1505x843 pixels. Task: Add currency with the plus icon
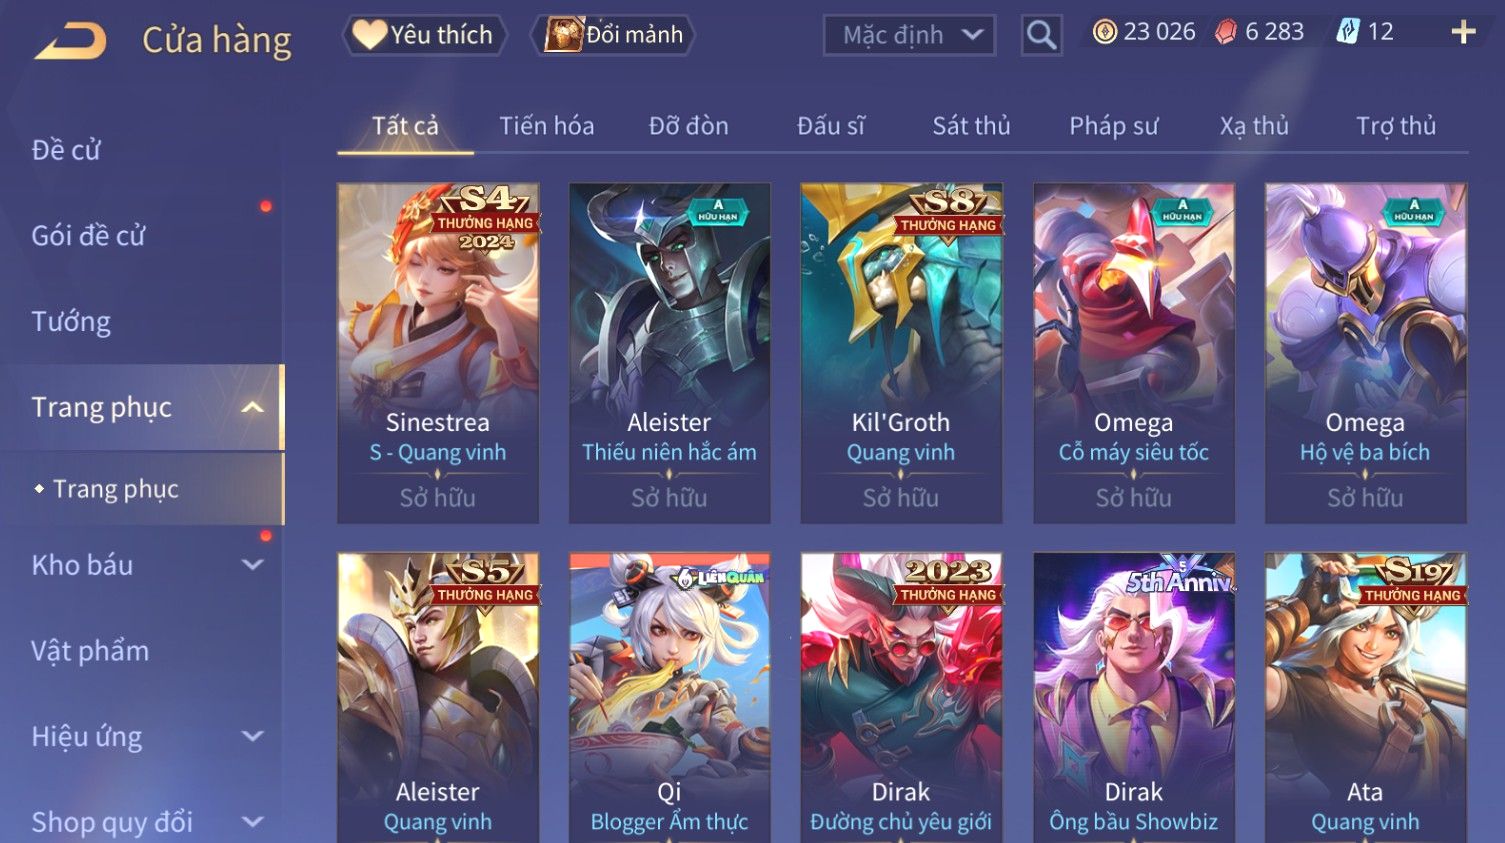click(x=1463, y=32)
